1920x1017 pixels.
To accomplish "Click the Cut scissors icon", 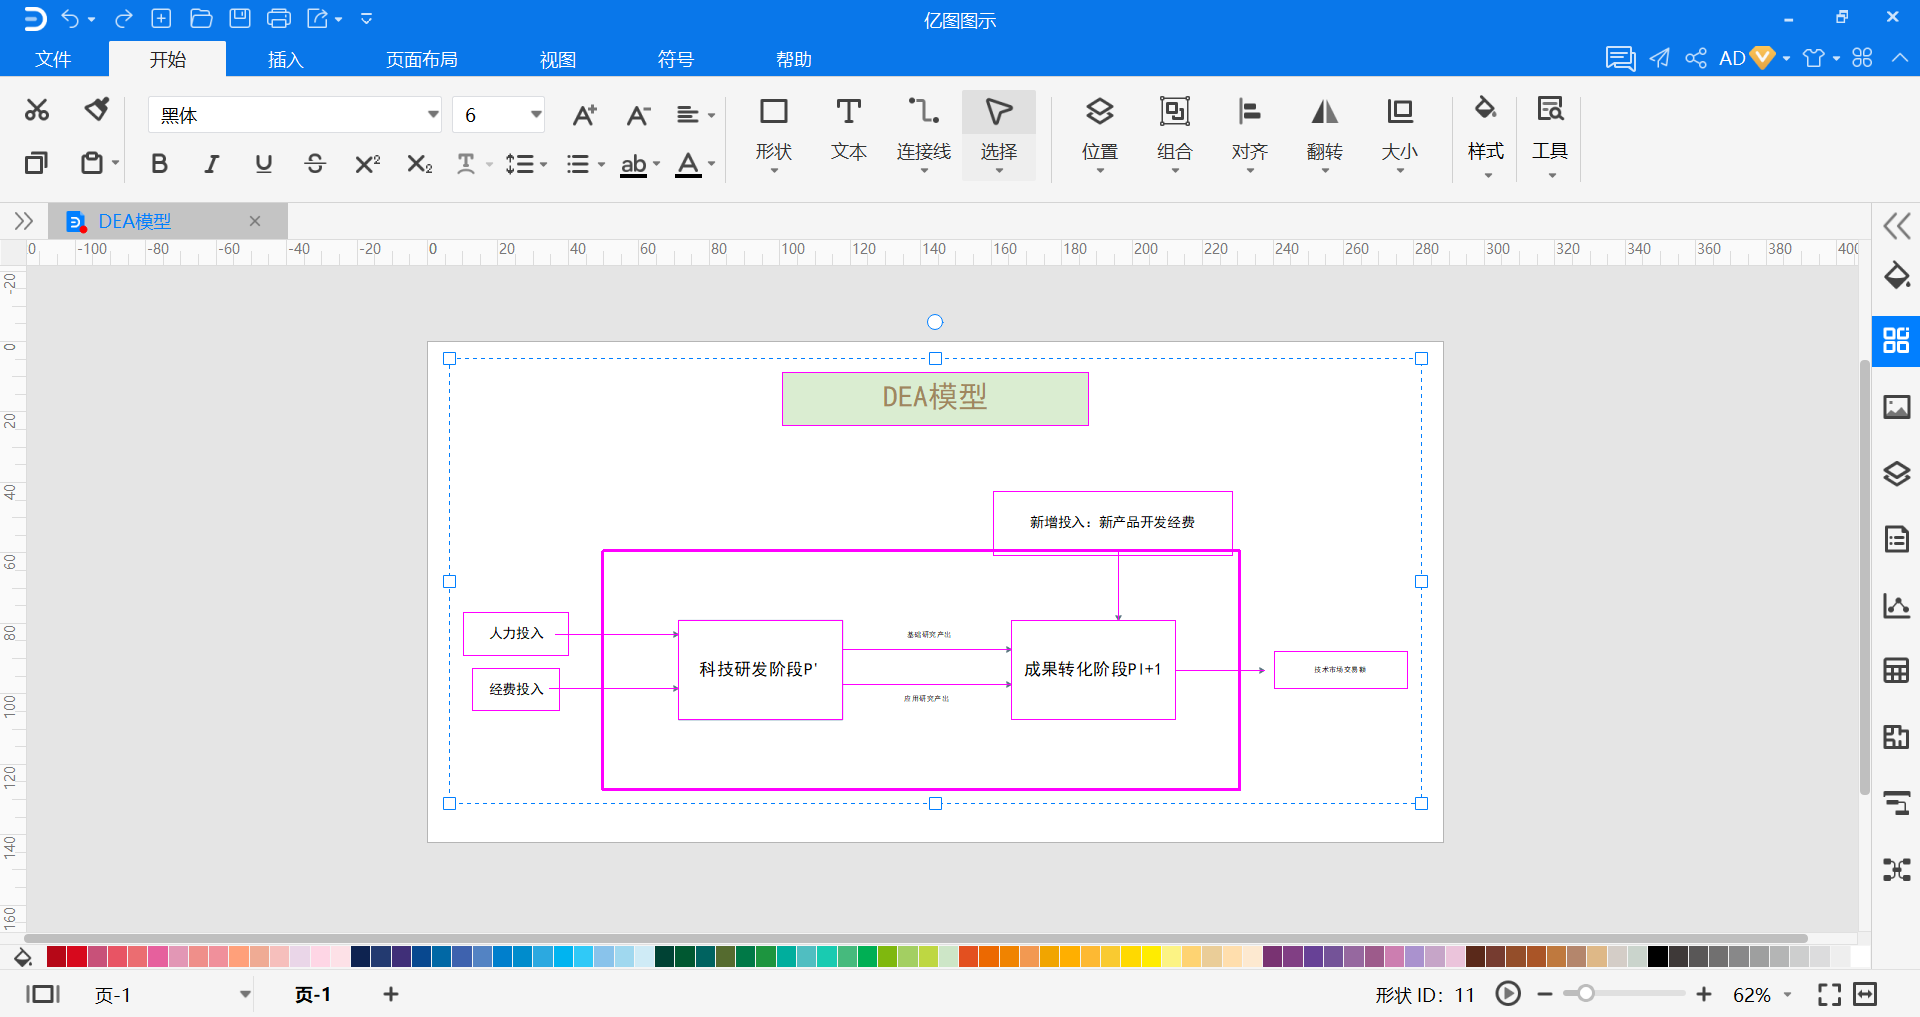I will pos(37,110).
